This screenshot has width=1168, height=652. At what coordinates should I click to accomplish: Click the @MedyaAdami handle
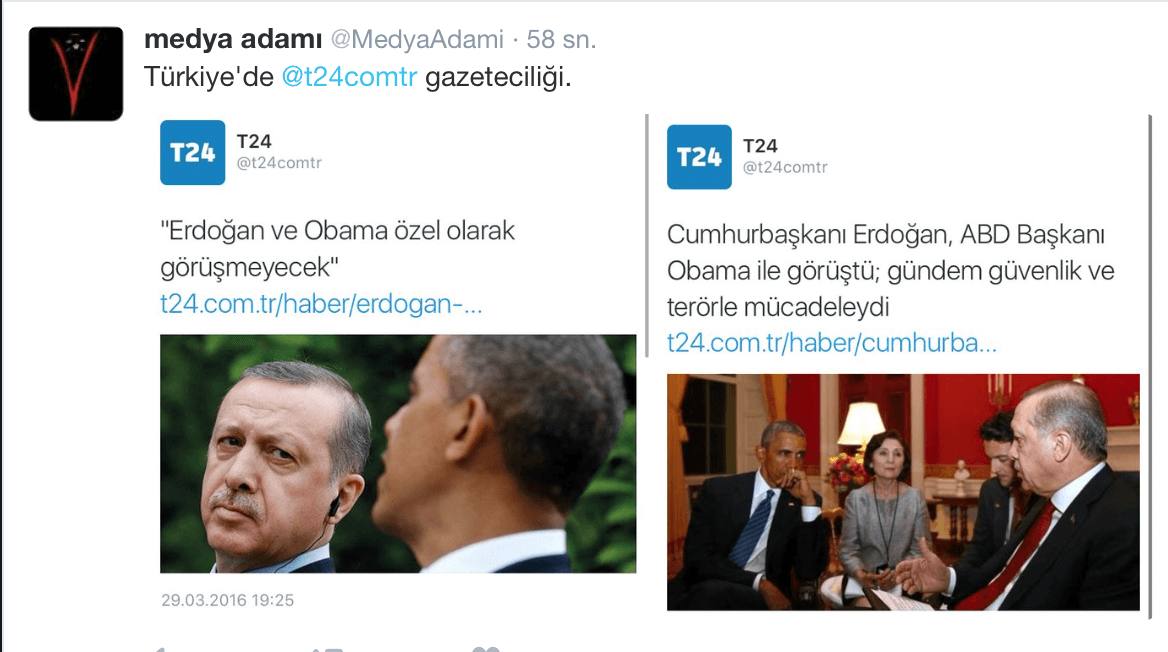click(x=416, y=39)
